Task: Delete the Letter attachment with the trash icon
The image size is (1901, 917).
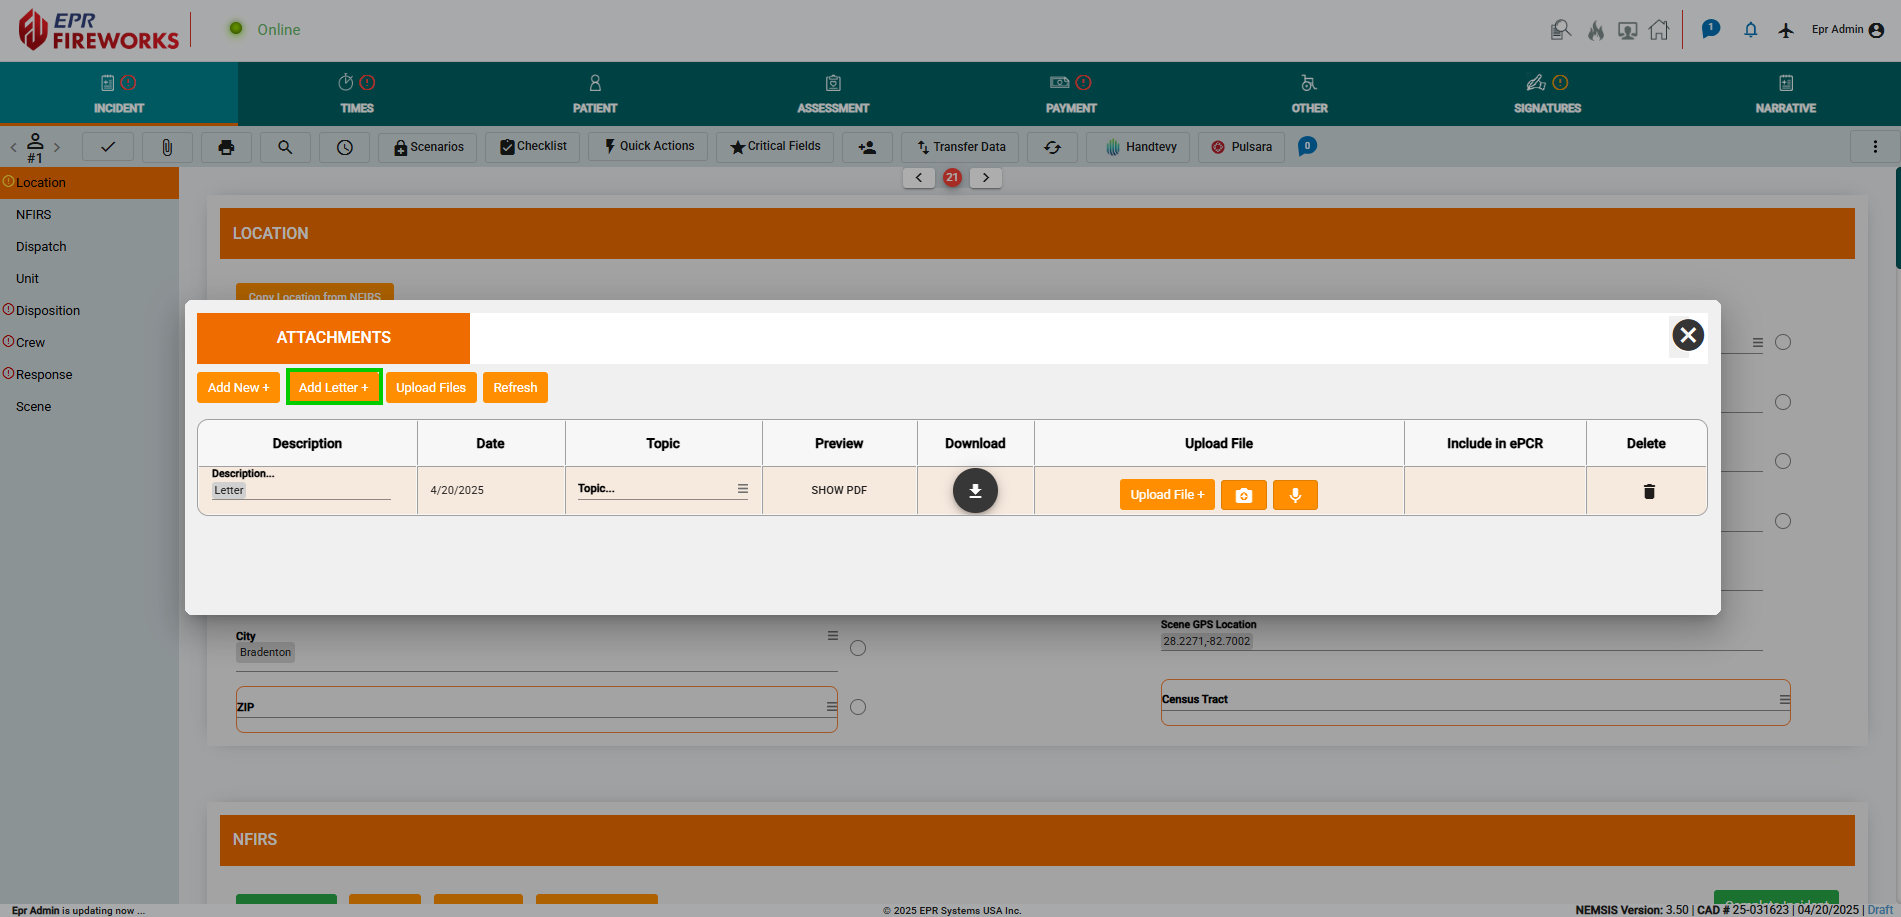Action: [x=1648, y=491]
